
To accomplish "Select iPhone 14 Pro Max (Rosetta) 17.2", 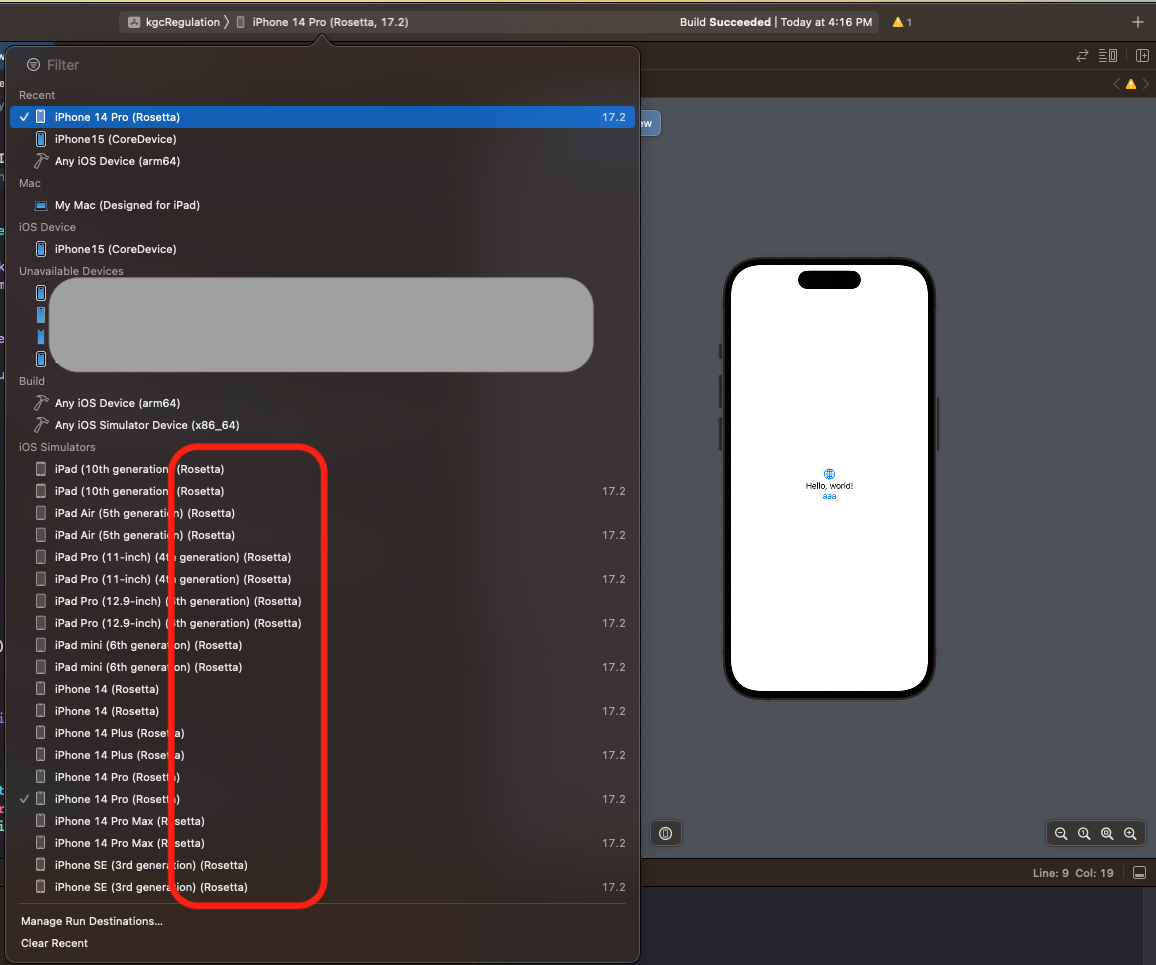I will point(322,843).
